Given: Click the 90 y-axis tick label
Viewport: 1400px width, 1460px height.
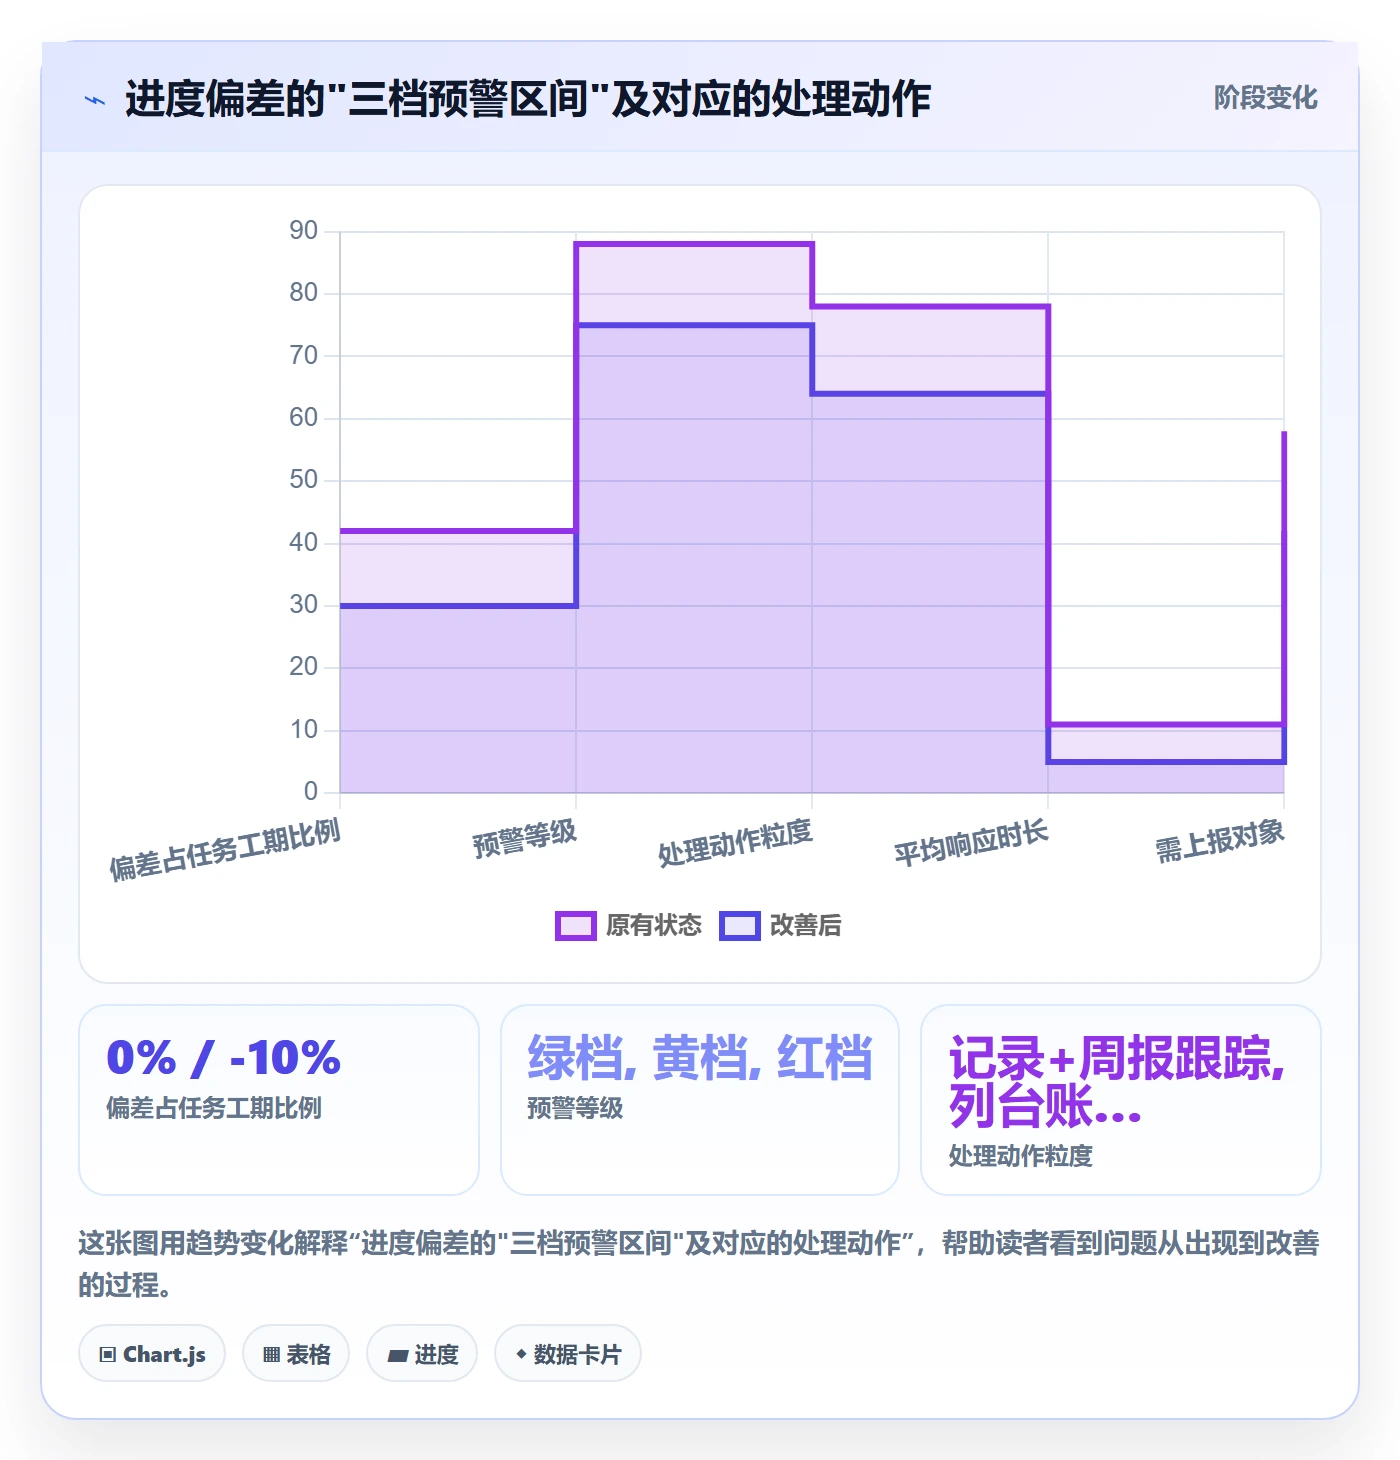Looking at the screenshot, I should pos(303,231).
